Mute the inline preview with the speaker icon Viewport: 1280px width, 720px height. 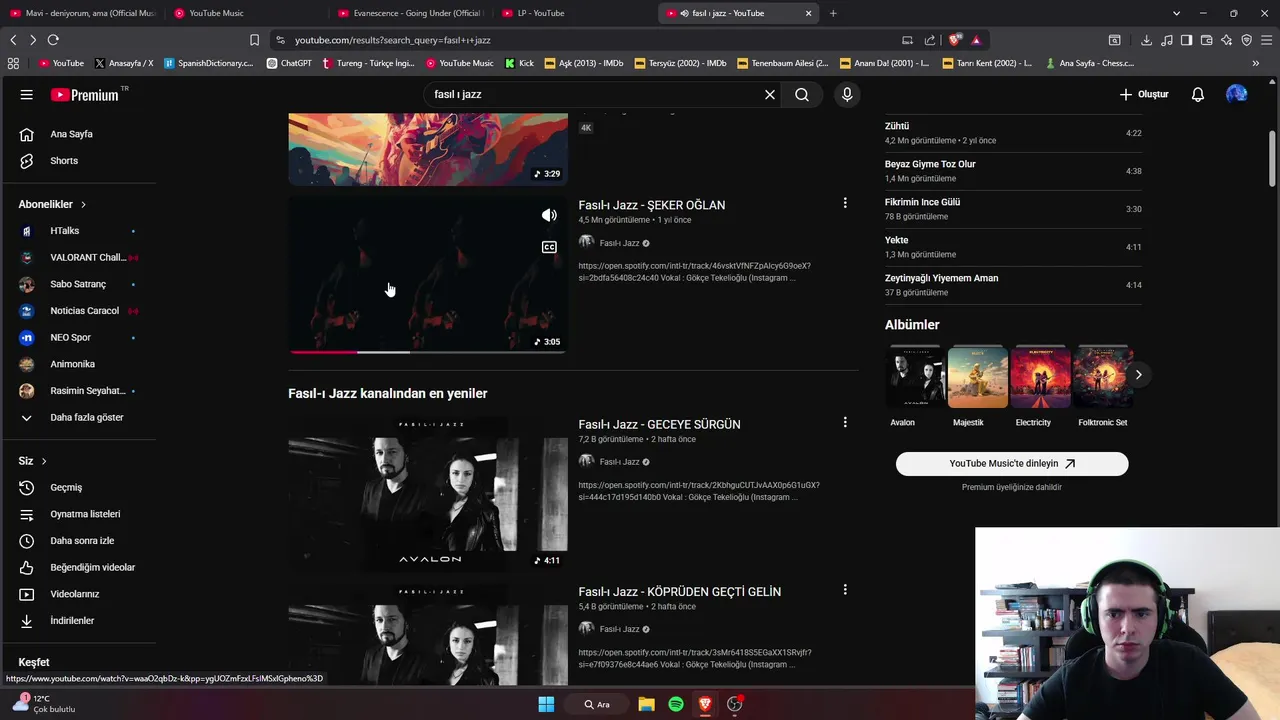[x=549, y=215]
